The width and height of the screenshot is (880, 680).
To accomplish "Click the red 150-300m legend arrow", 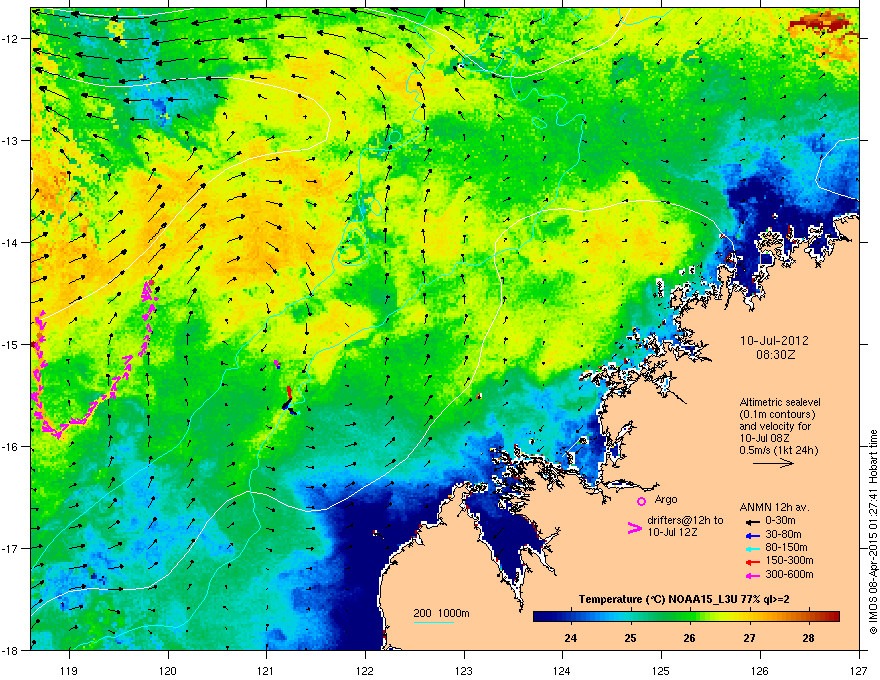I will pyautogui.click(x=753, y=561).
